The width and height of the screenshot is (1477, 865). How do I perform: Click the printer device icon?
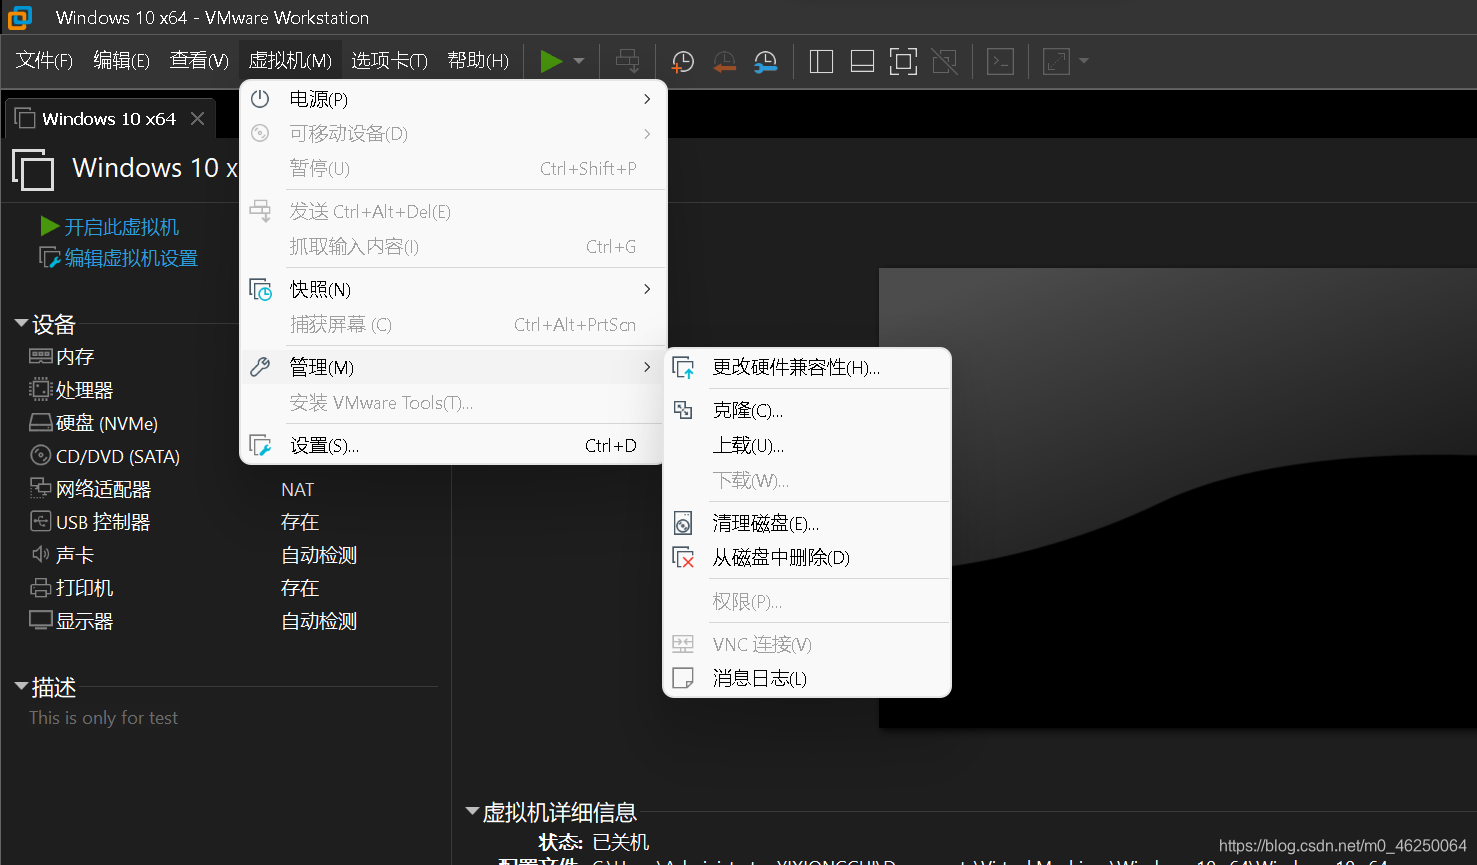pos(40,587)
